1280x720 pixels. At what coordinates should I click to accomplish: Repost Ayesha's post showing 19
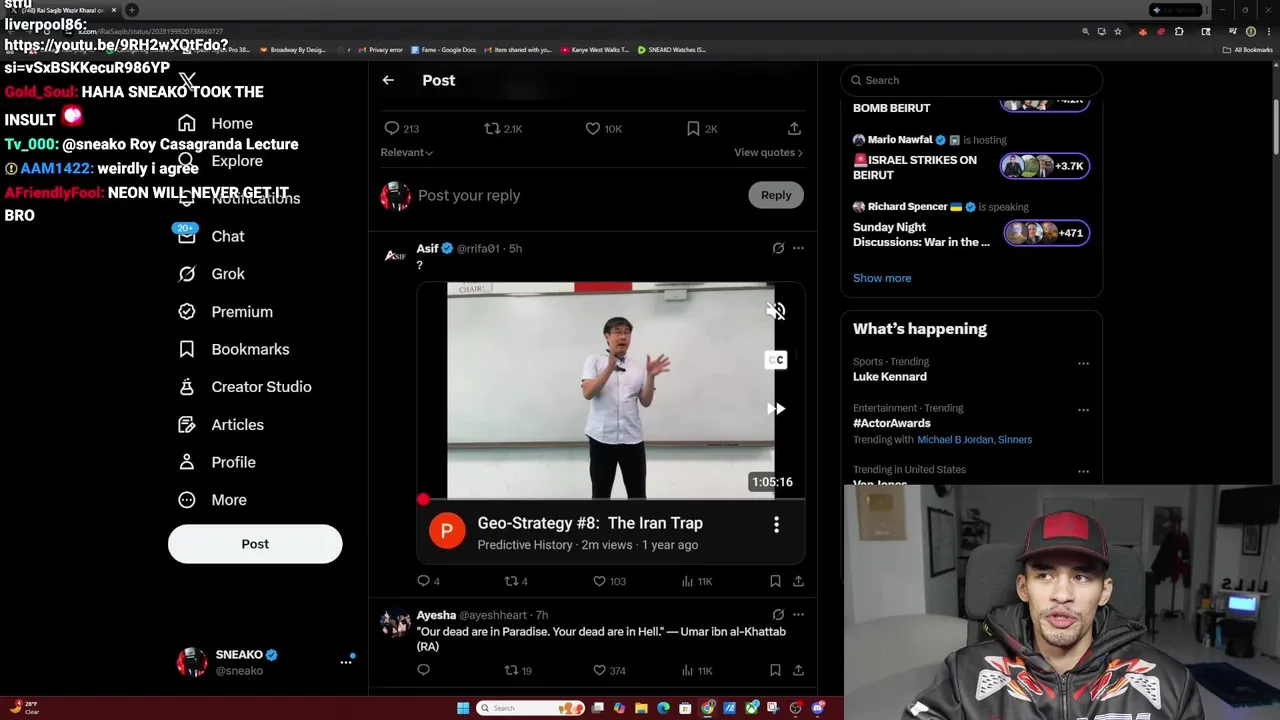(x=517, y=670)
